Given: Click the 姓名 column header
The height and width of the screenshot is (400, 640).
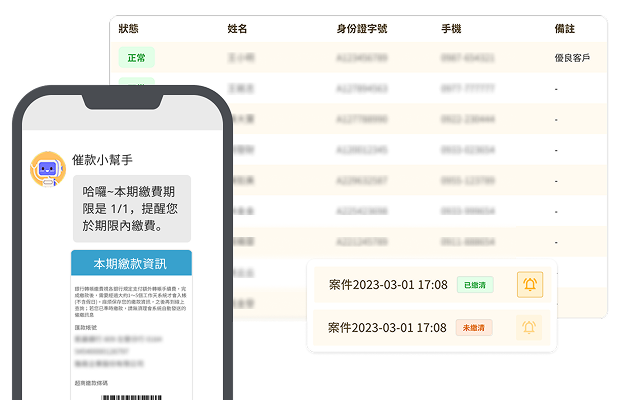Looking at the screenshot, I should [237, 29].
